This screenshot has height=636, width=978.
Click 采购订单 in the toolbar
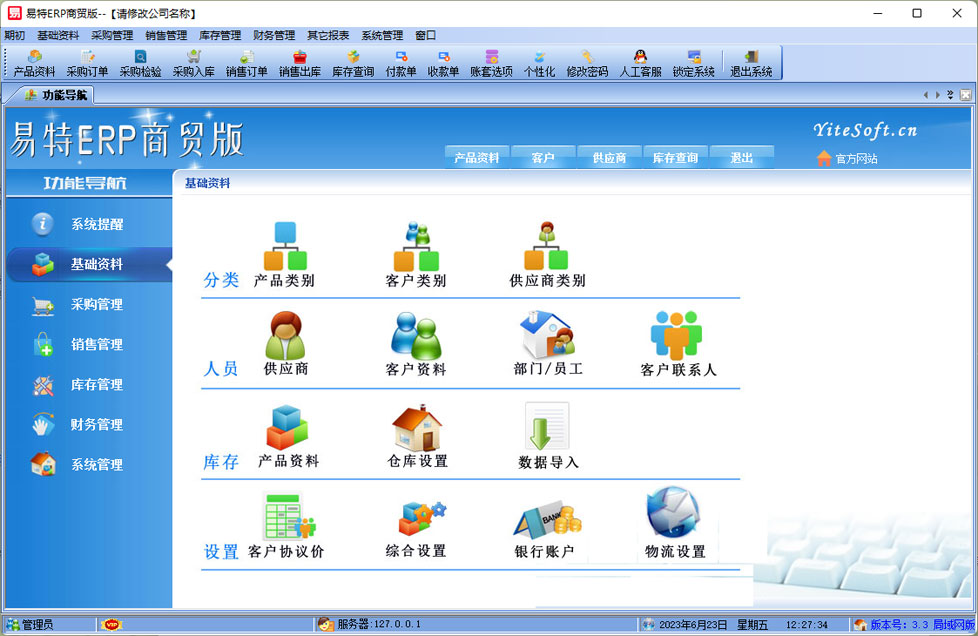click(x=87, y=64)
